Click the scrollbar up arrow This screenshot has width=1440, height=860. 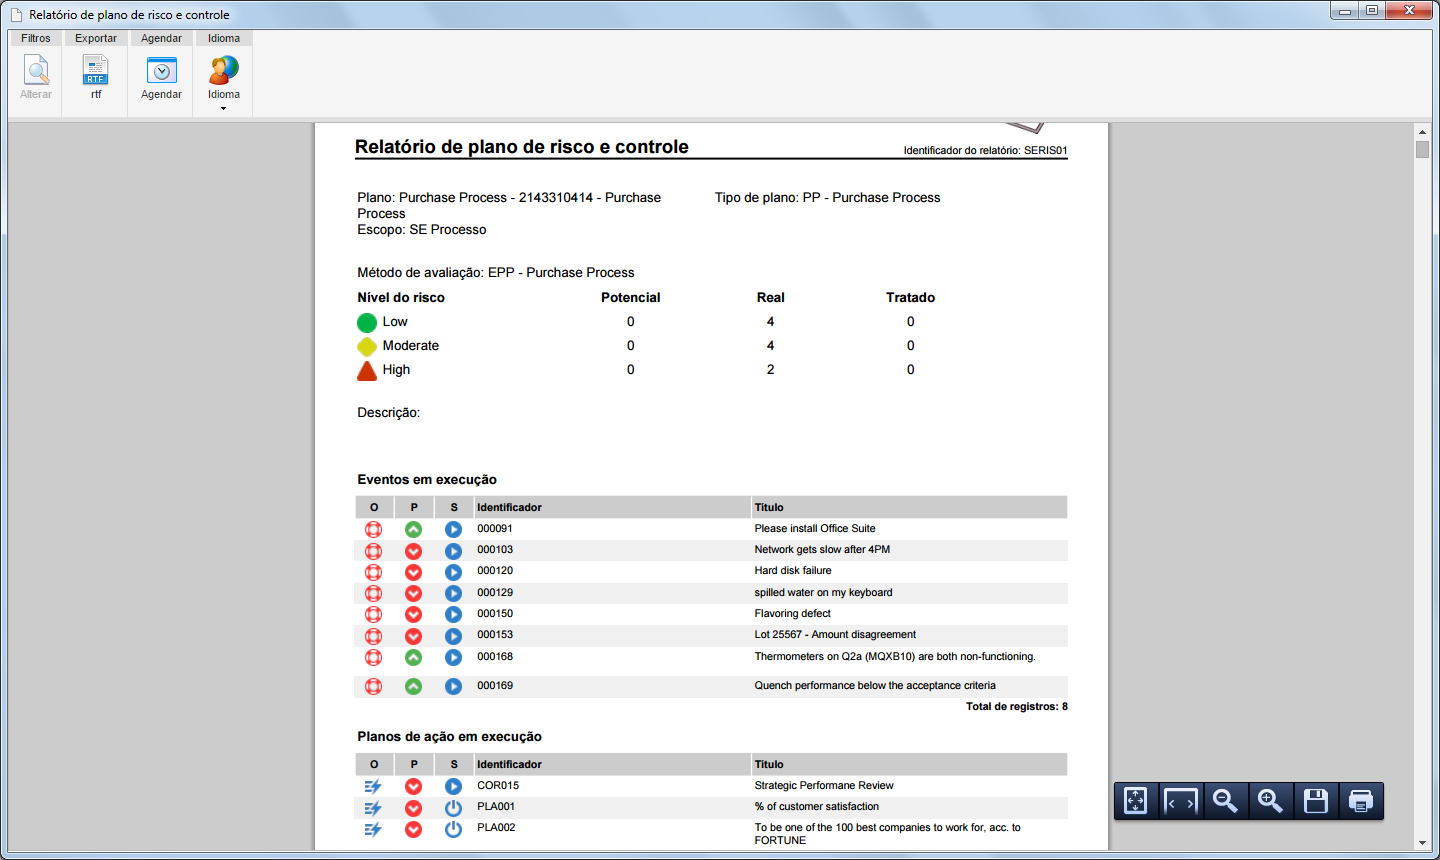pos(1422,131)
